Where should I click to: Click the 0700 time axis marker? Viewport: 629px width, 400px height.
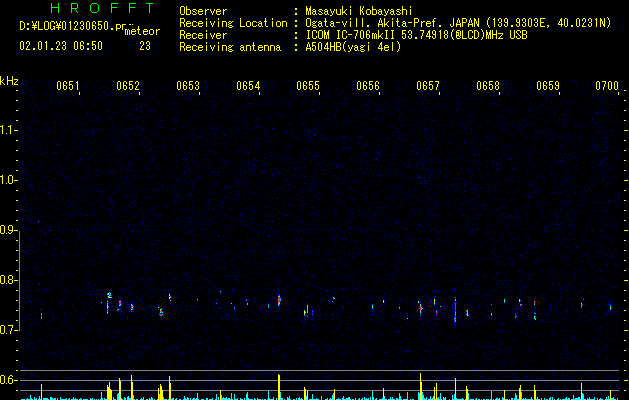(607, 86)
